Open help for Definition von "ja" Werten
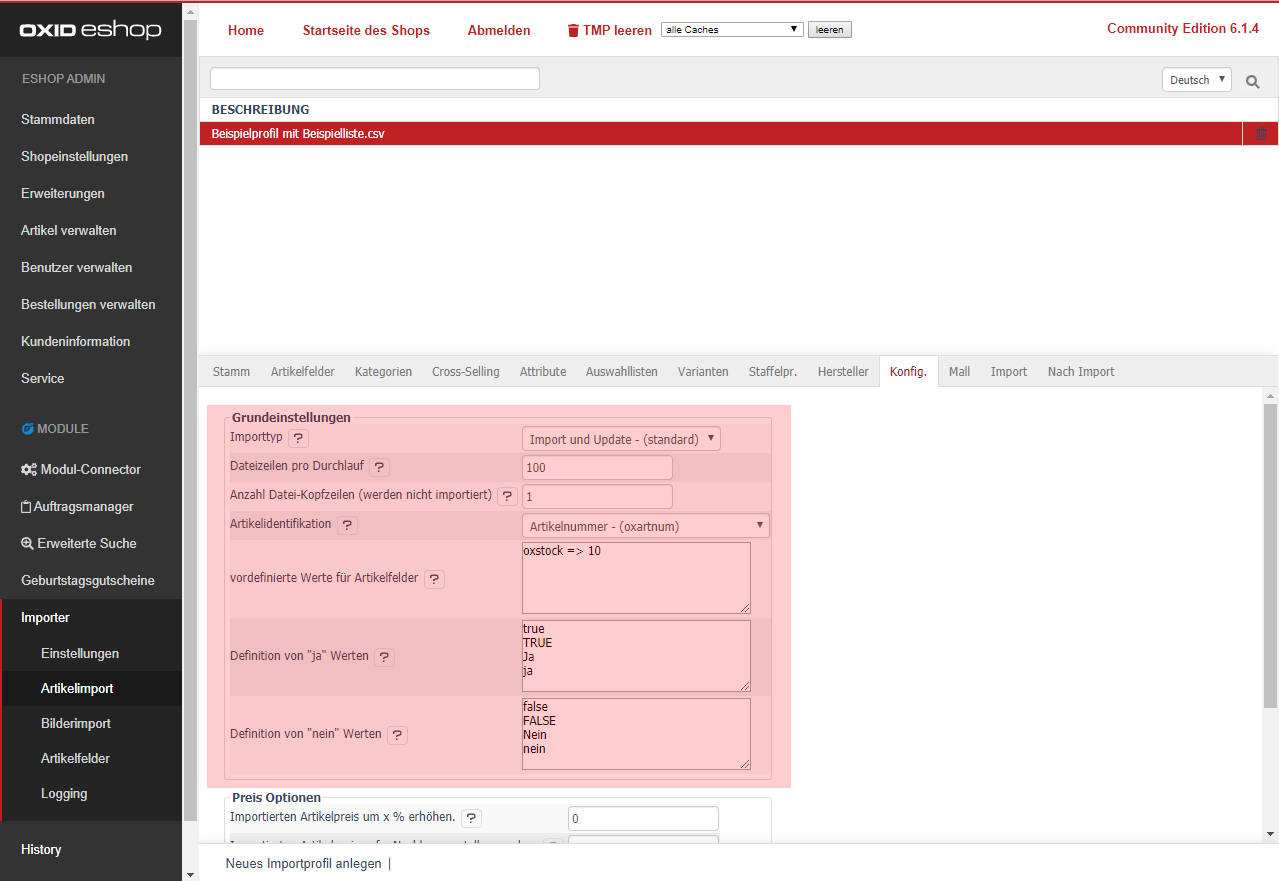 point(384,657)
